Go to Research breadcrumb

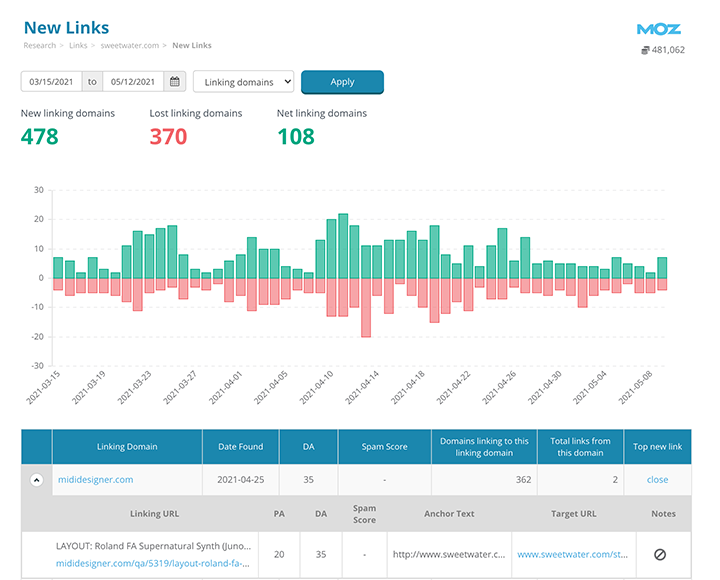click(x=42, y=45)
